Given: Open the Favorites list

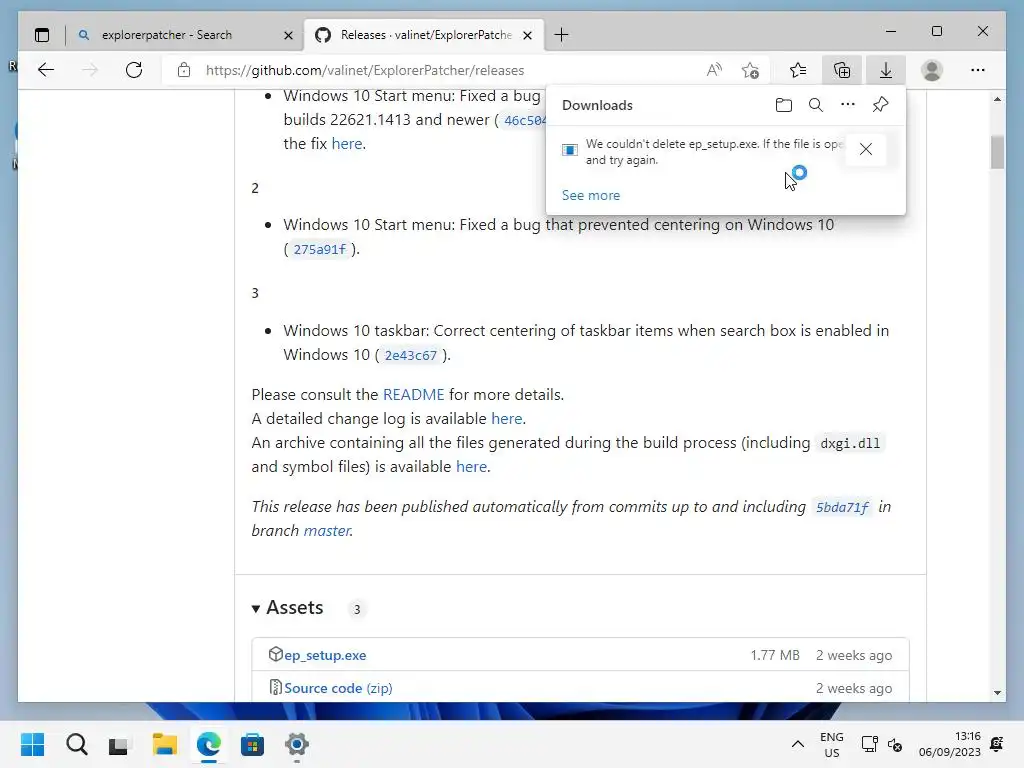Looking at the screenshot, I should tap(798, 70).
